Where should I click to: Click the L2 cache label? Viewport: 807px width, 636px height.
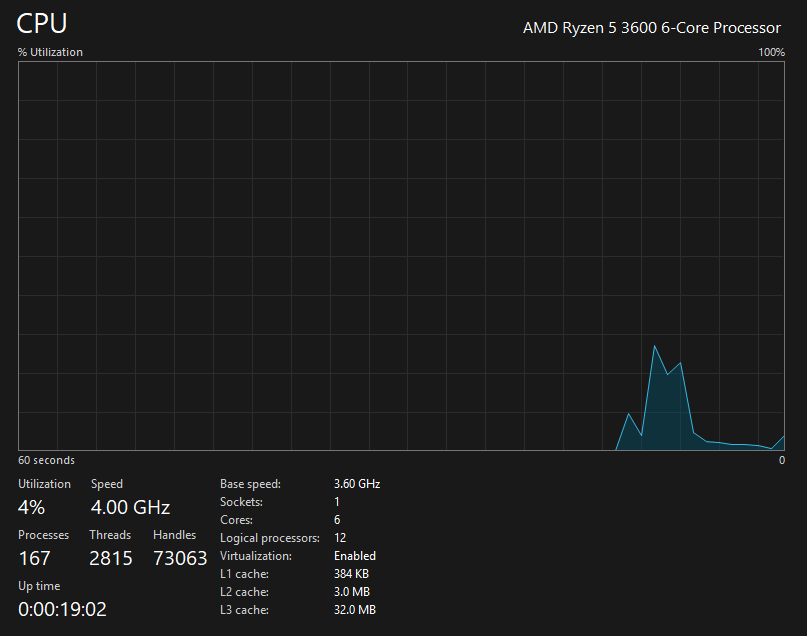click(244, 592)
